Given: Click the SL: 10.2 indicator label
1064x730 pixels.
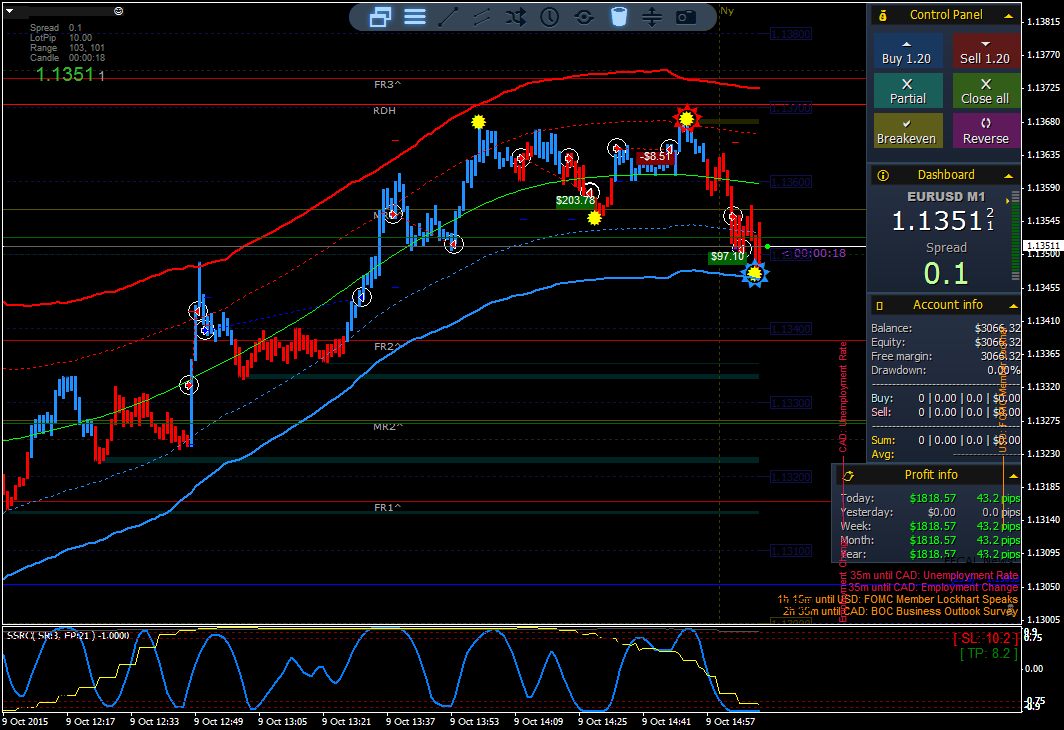Looking at the screenshot, I should (x=985, y=638).
